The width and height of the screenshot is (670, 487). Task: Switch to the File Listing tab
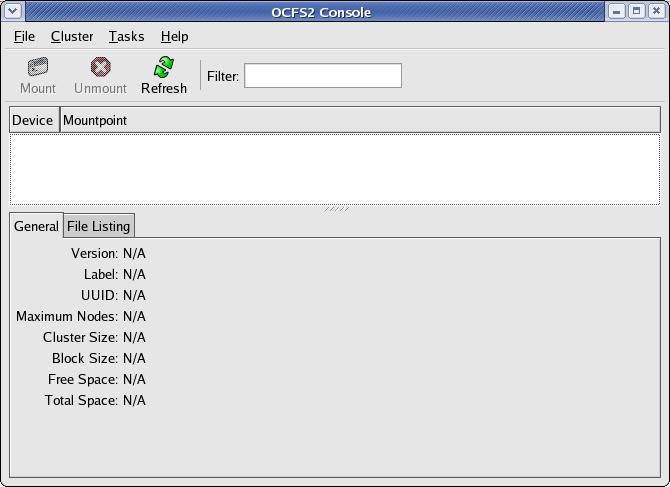pos(99,226)
